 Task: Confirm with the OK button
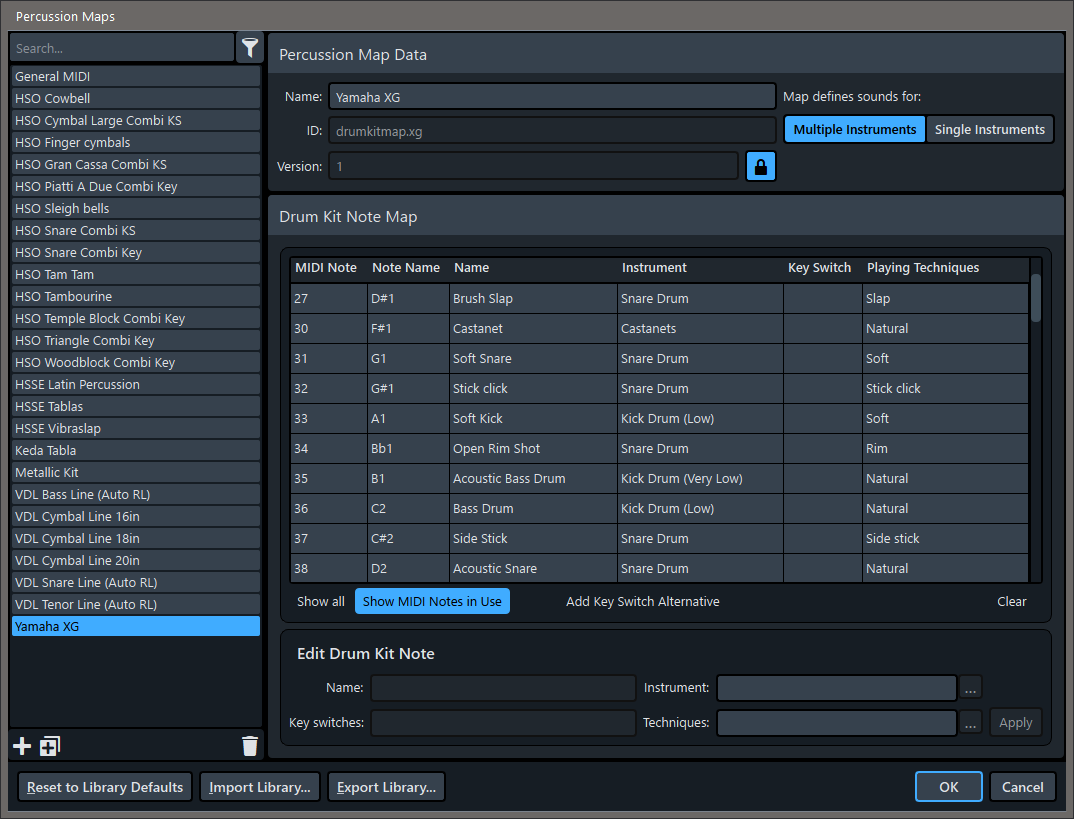(949, 787)
